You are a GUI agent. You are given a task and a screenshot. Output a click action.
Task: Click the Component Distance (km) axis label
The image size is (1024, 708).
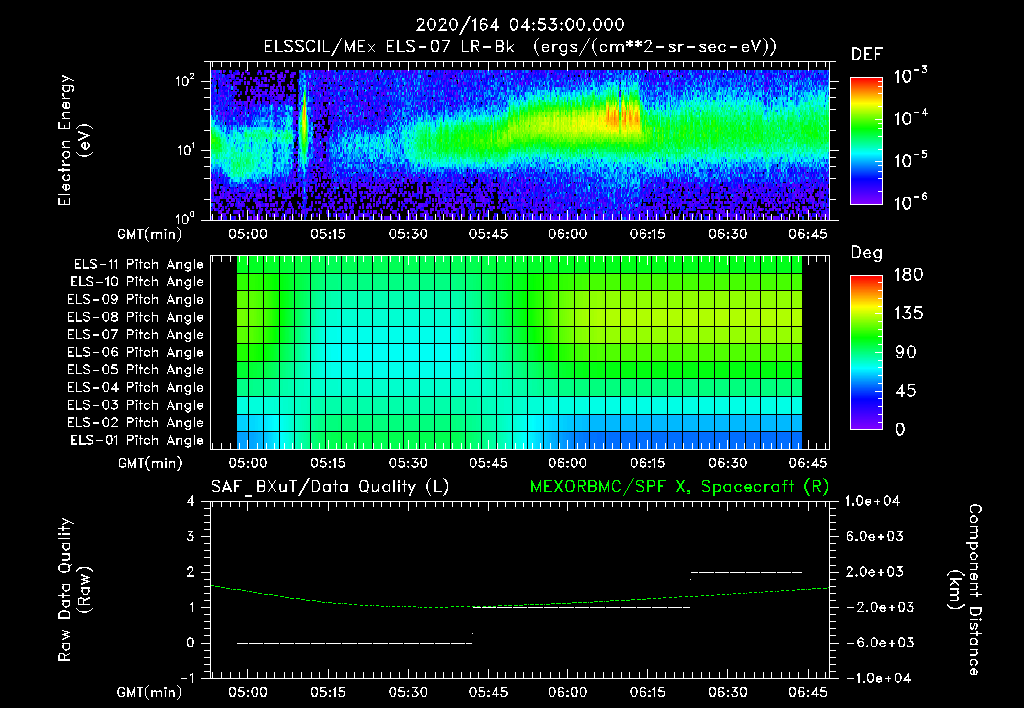point(965,590)
